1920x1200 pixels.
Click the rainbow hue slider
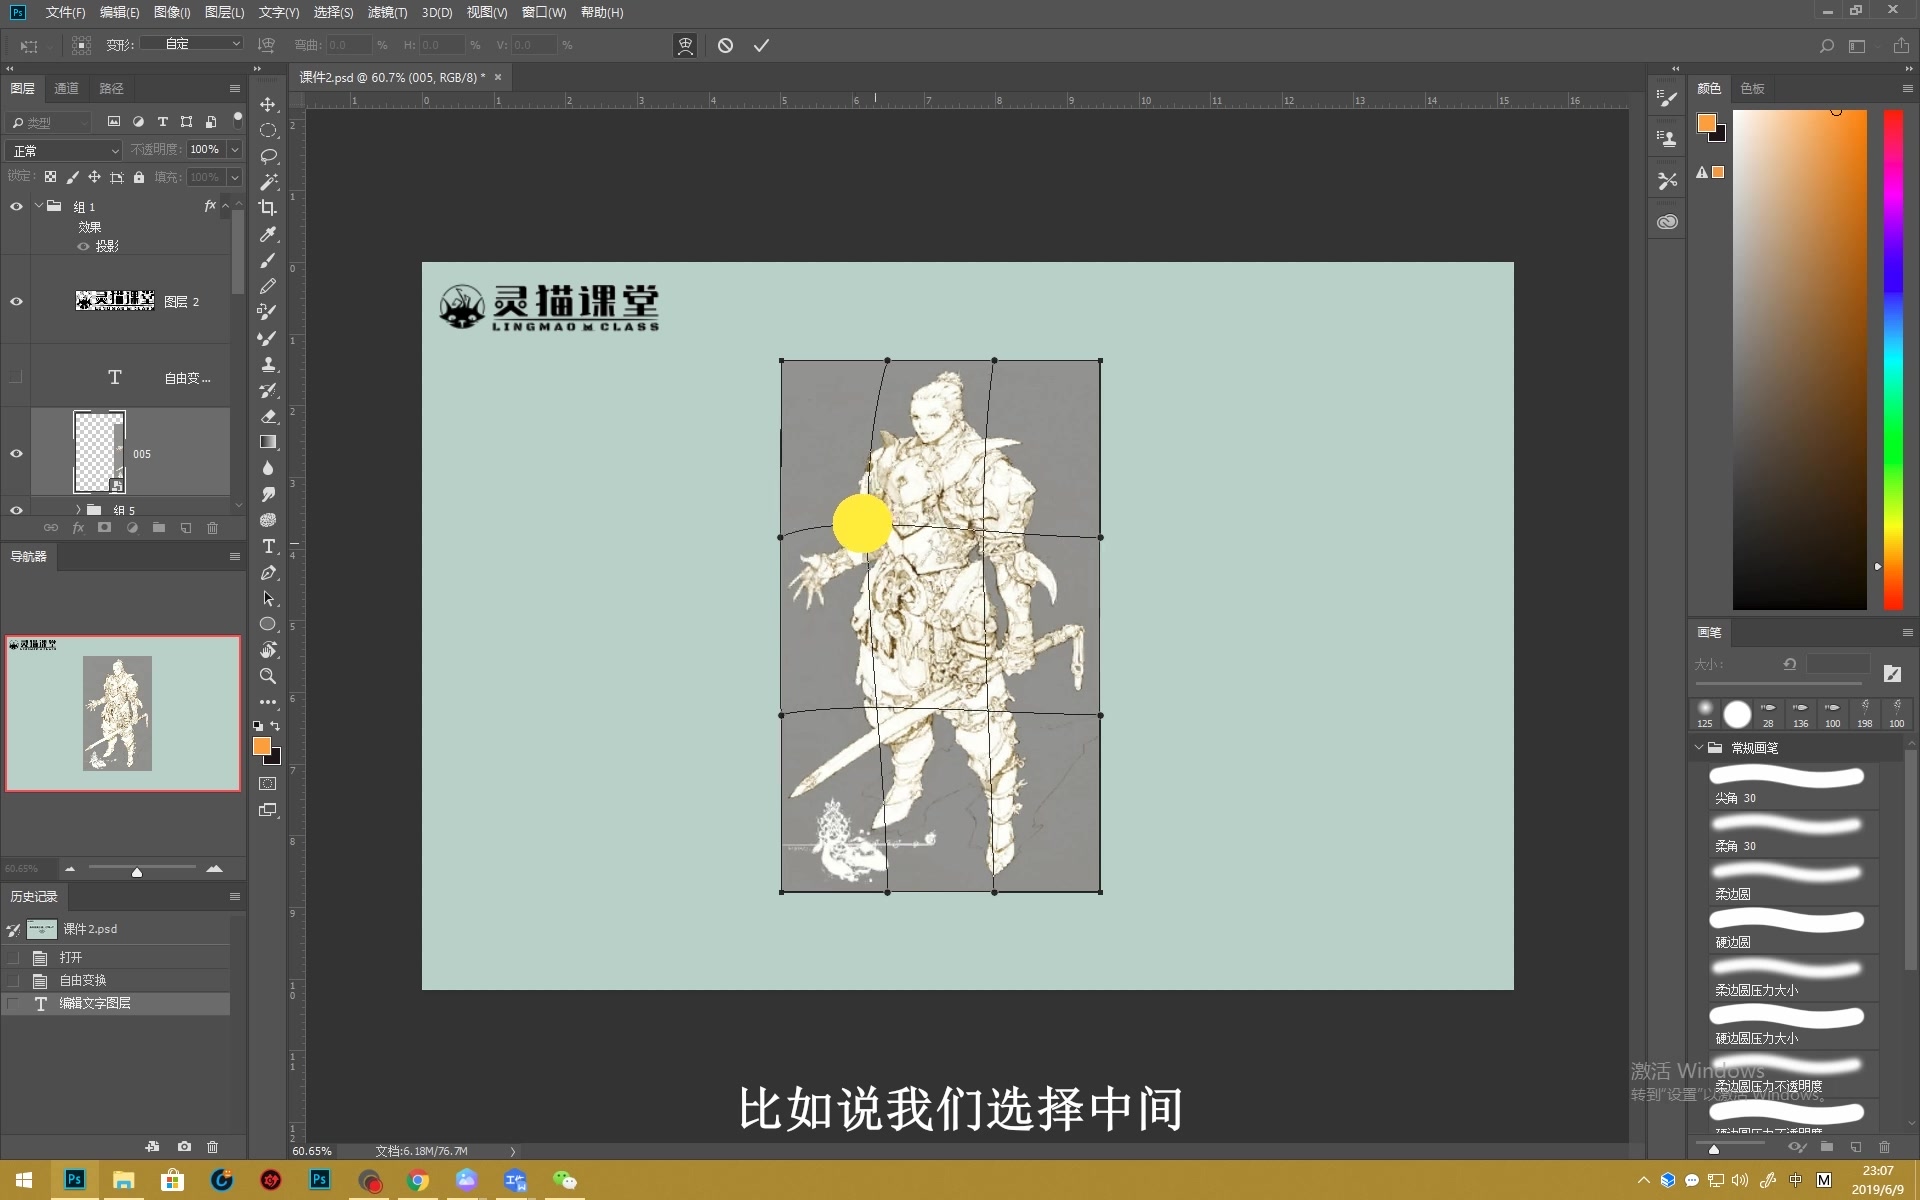pos(1893,360)
